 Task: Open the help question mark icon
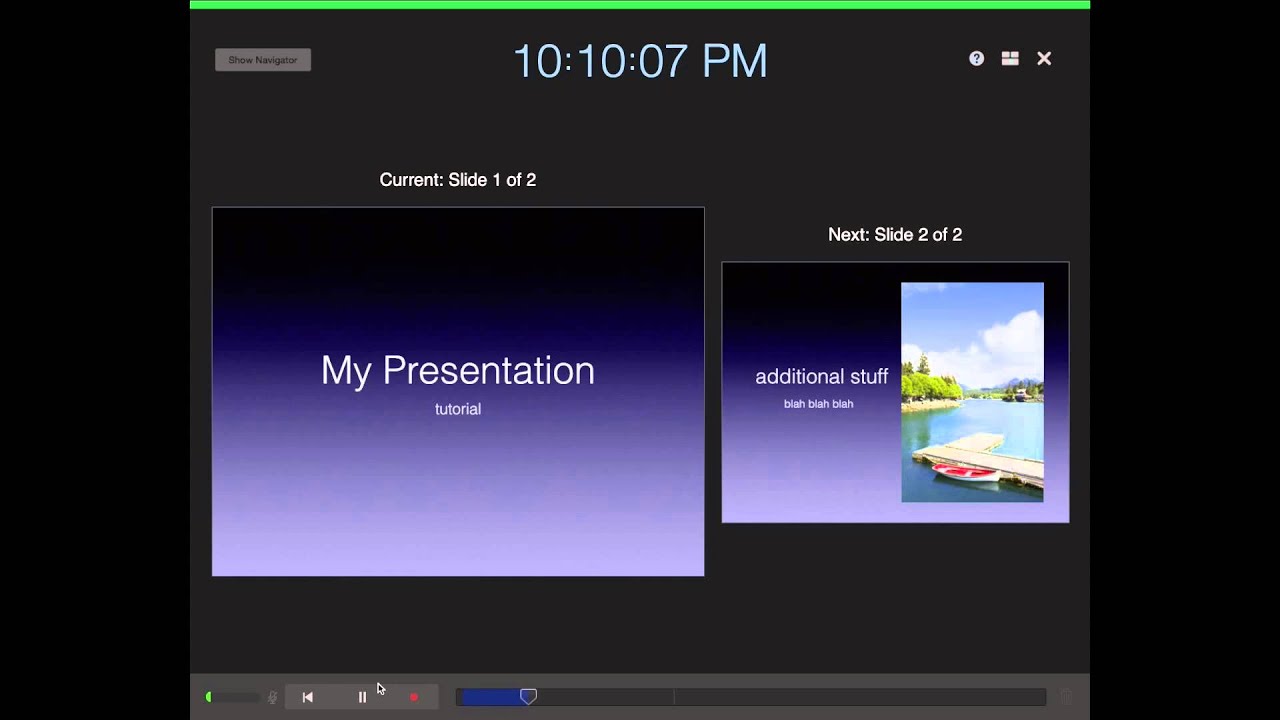tap(976, 59)
